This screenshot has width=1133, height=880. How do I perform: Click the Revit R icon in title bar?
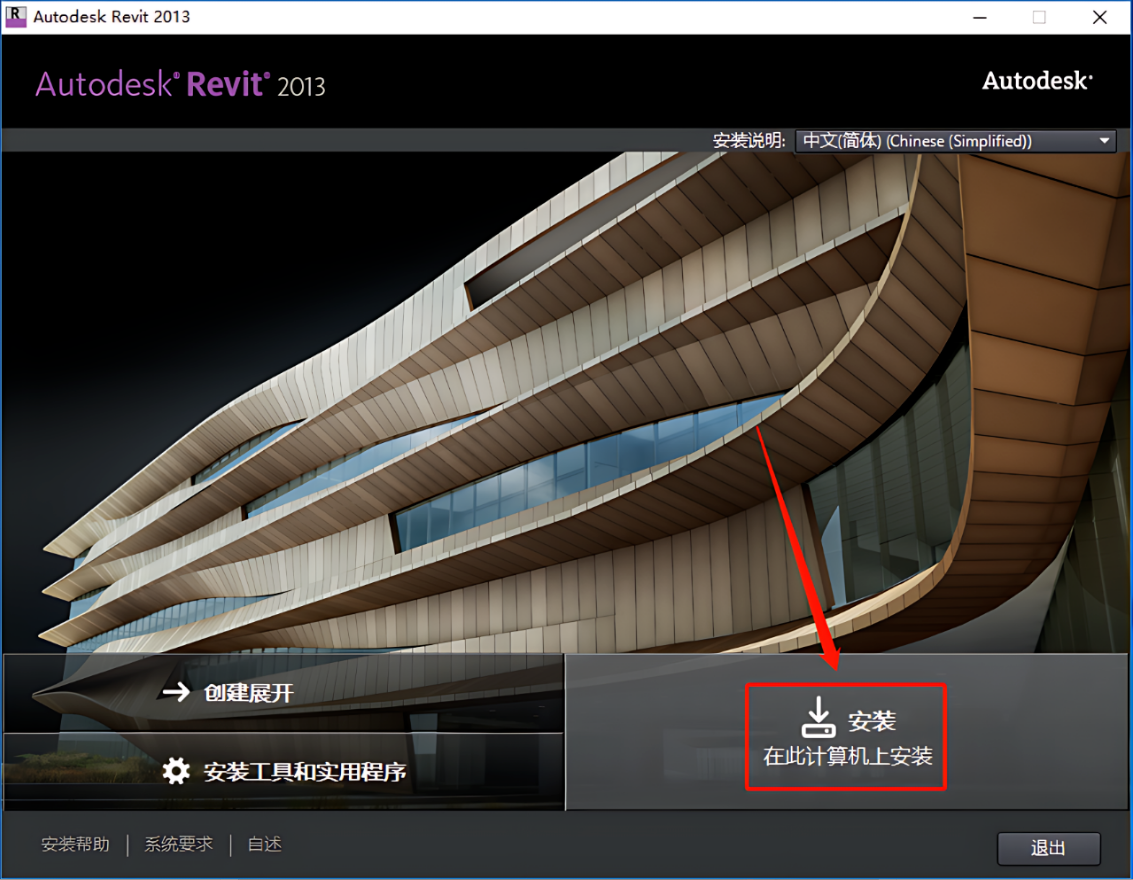(x=16, y=17)
